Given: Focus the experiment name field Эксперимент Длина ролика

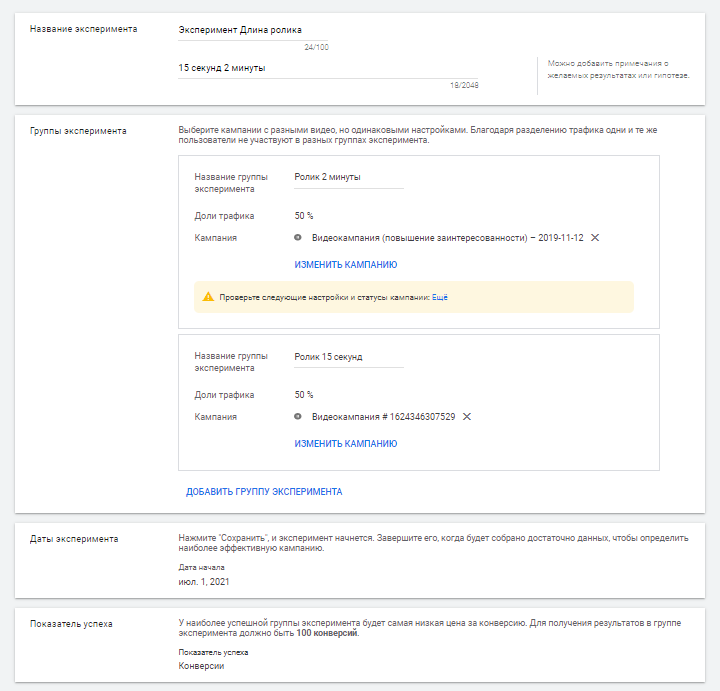Looking at the screenshot, I should pyautogui.click(x=253, y=31).
